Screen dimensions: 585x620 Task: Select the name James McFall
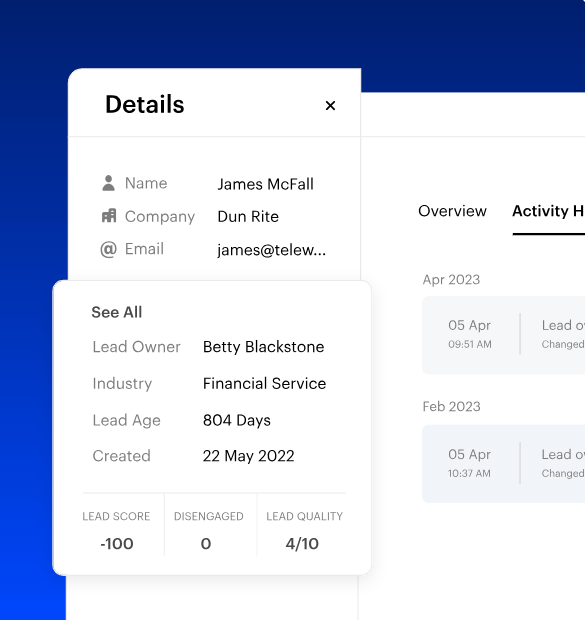click(x=265, y=184)
